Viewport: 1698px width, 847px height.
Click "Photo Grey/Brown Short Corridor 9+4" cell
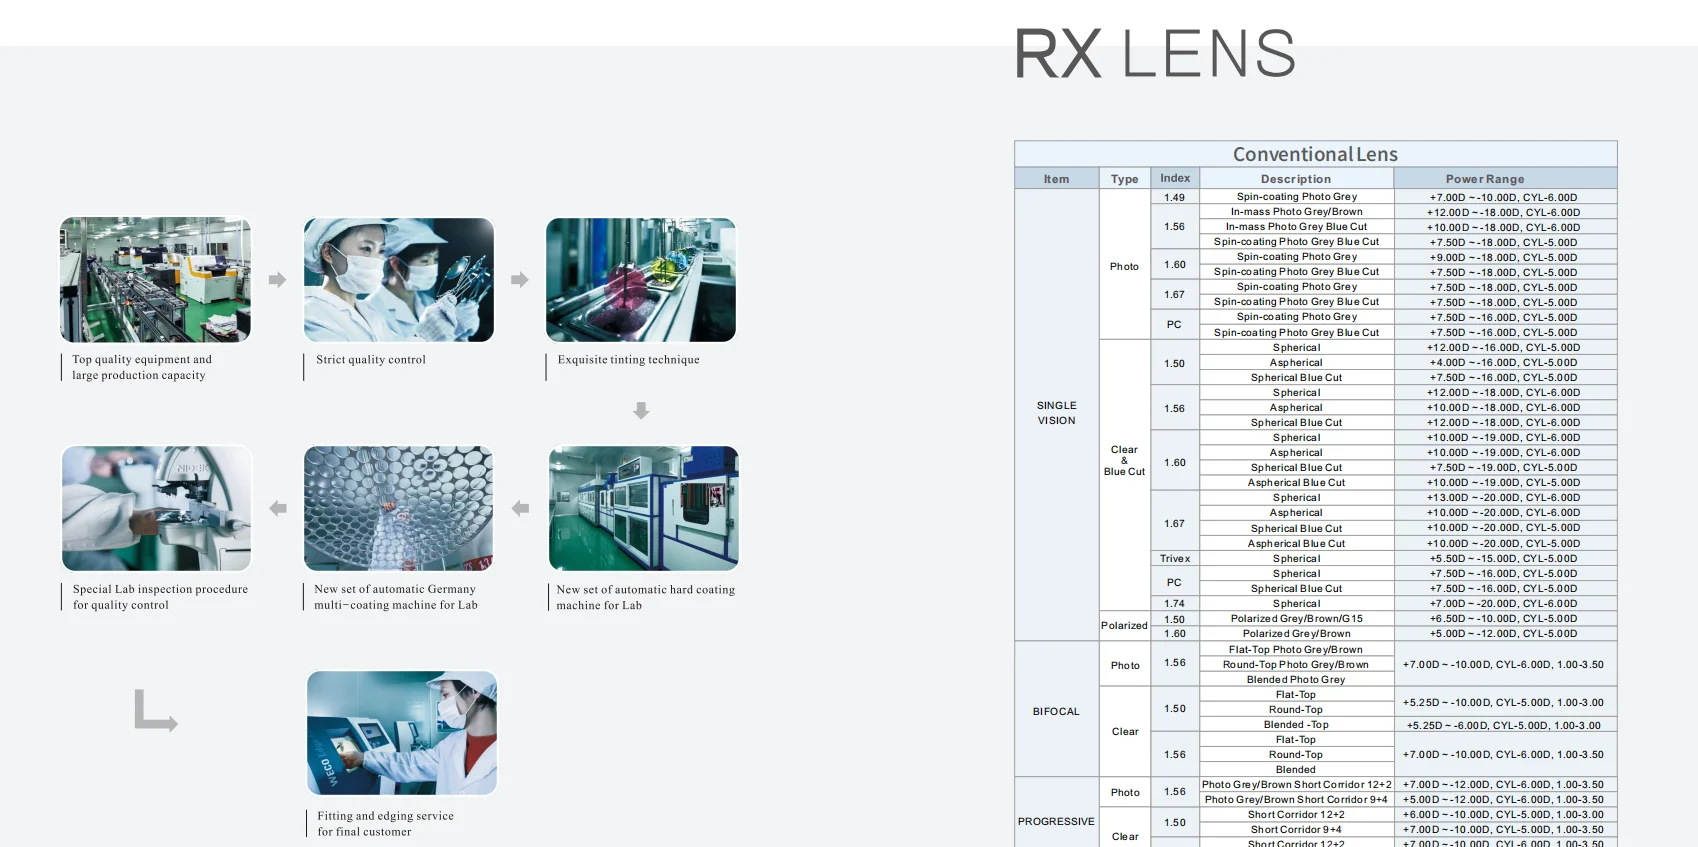pos(1296,799)
